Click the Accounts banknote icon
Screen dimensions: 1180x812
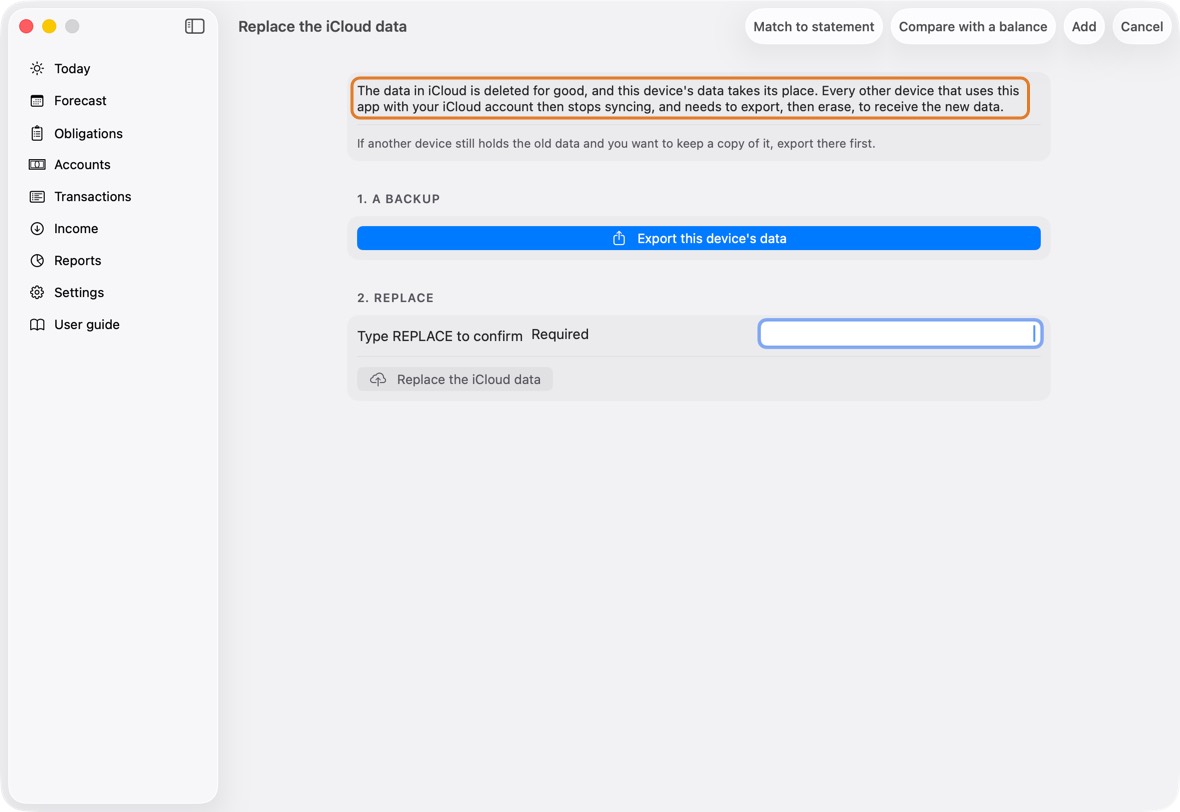pos(37,165)
